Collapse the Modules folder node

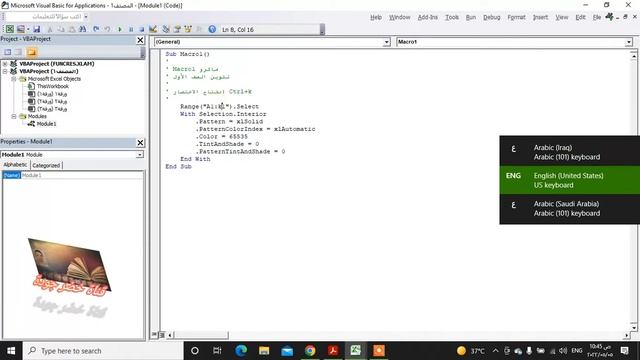(13, 116)
